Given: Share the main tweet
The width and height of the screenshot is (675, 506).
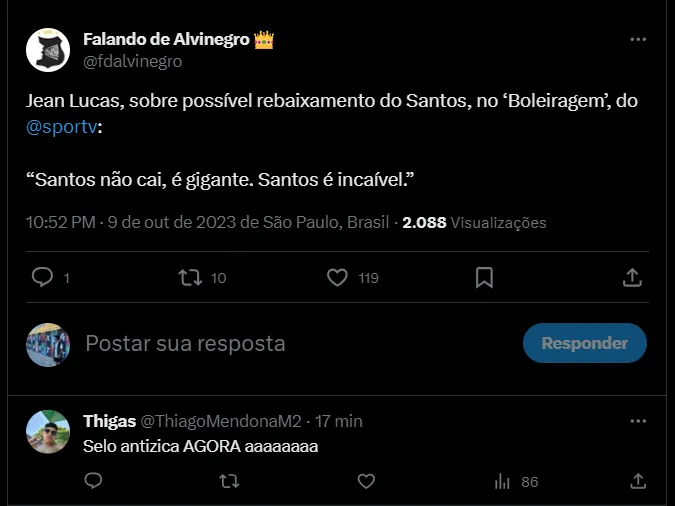Looking at the screenshot, I should [x=632, y=277].
